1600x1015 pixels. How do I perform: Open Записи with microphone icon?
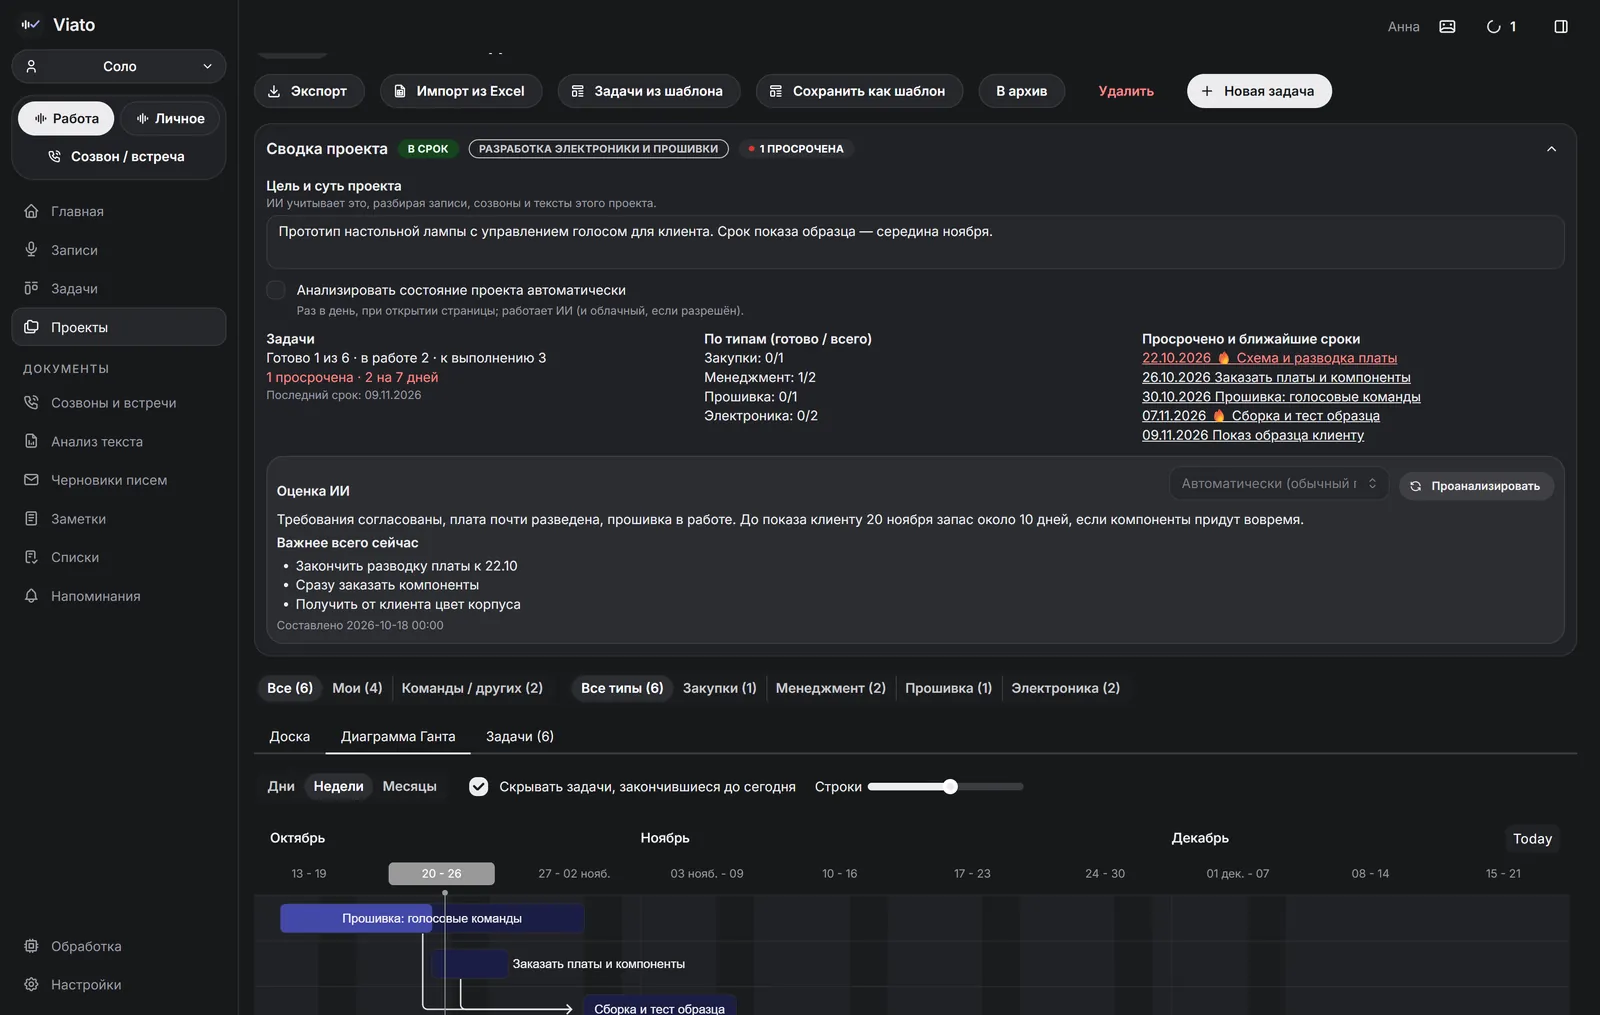pyautogui.click(x=118, y=250)
